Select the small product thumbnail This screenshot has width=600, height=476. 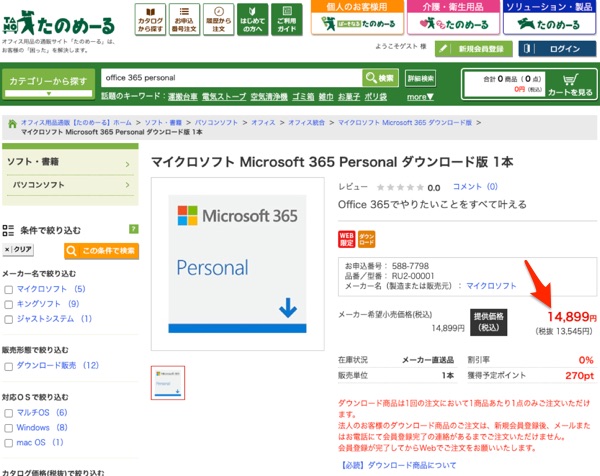[168, 383]
